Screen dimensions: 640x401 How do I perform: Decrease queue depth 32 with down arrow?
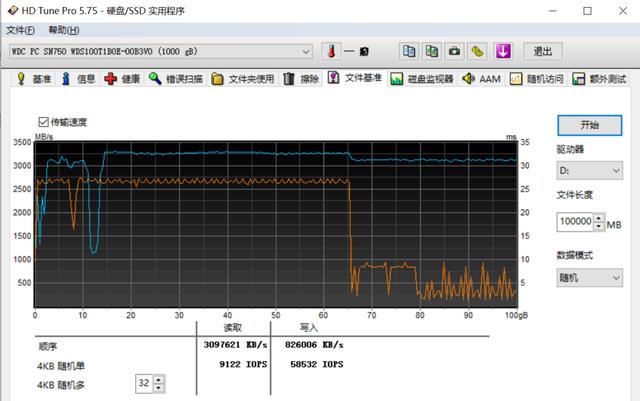point(159,388)
